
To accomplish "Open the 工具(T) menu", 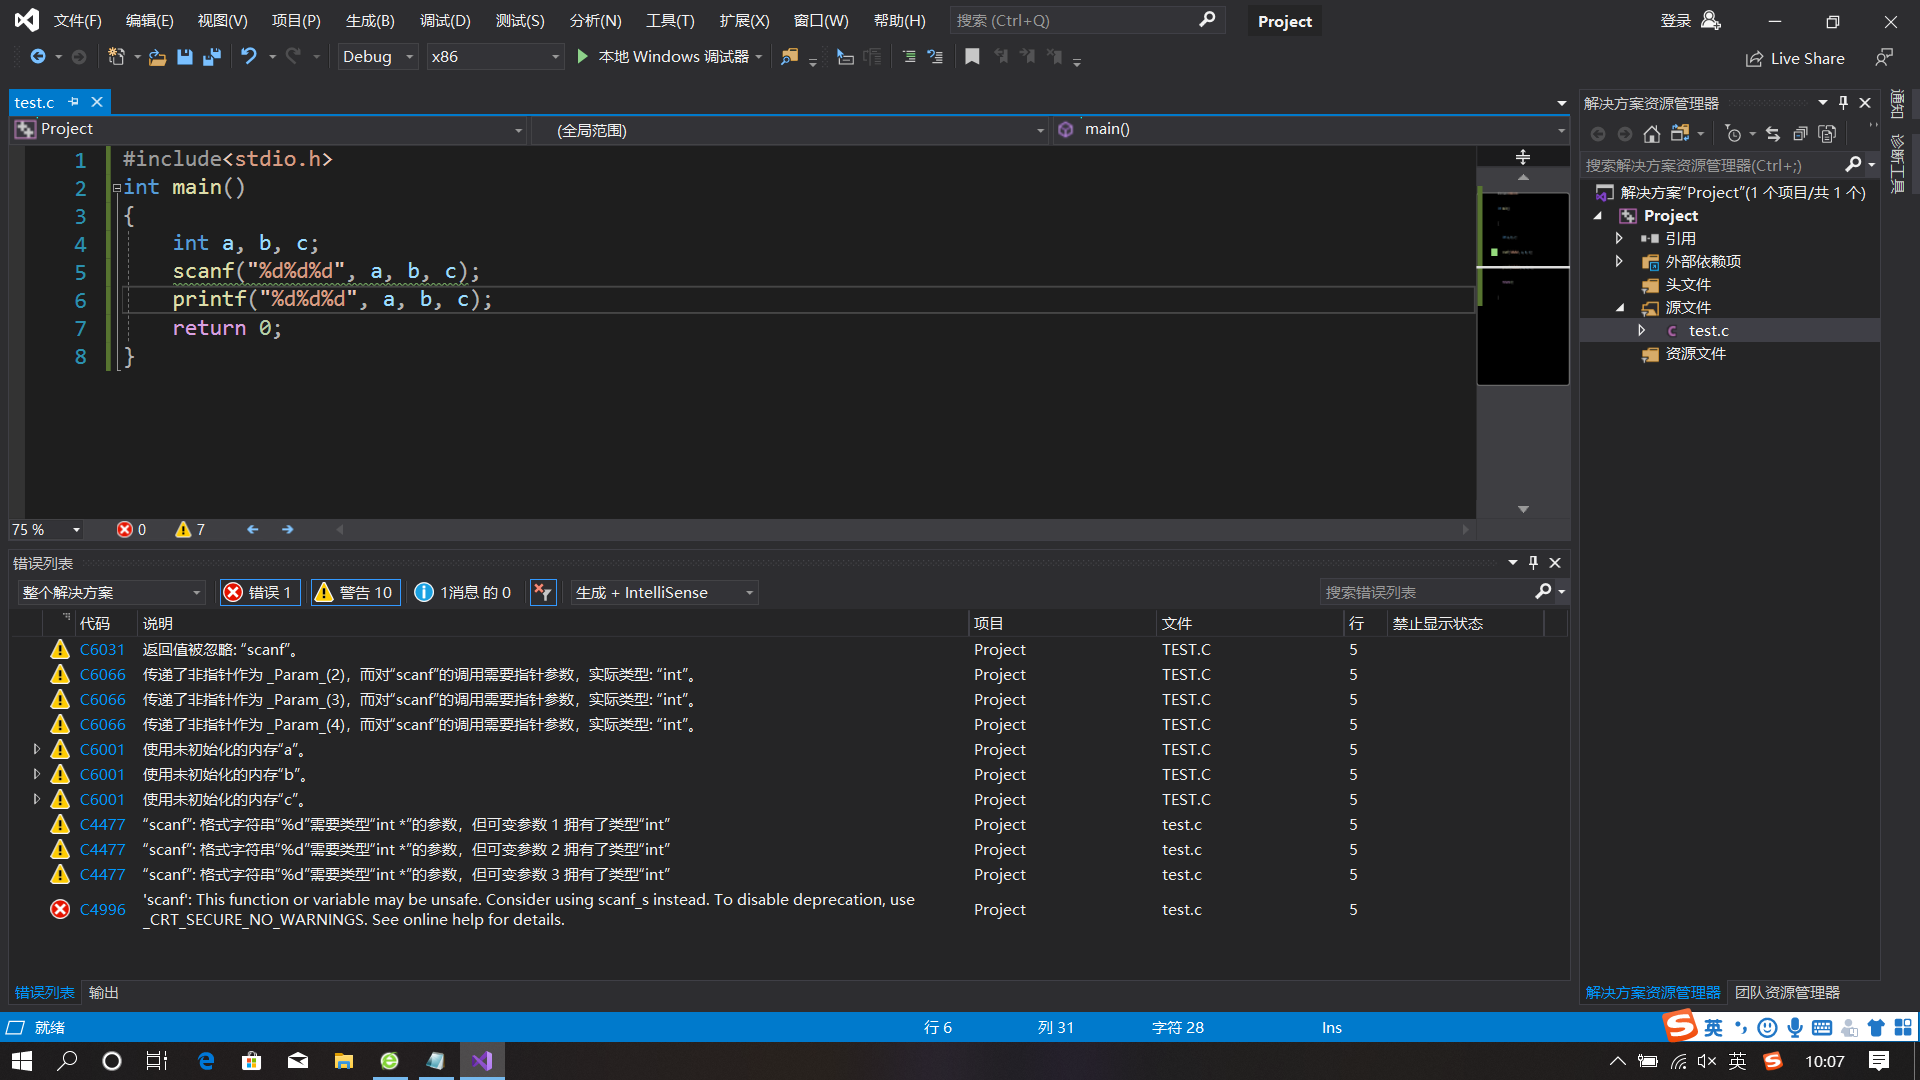I will [670, 20].
